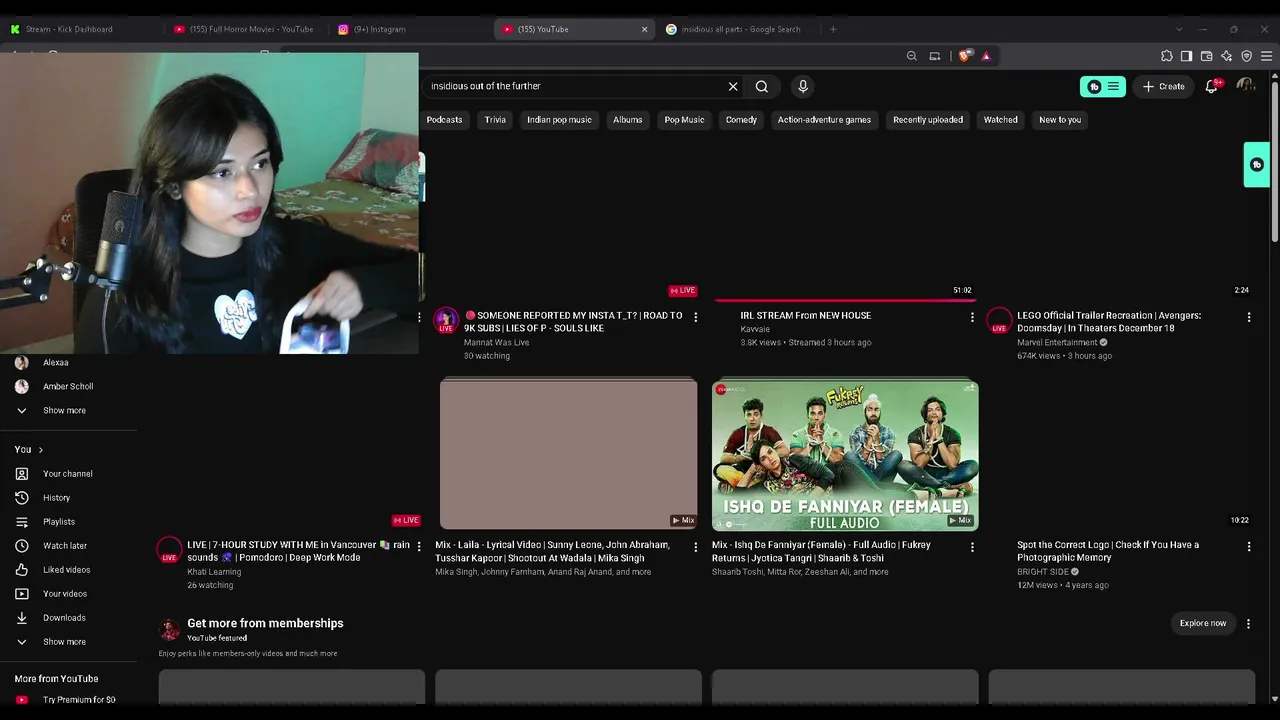Select the Podcasts filter chip
The image size is (1280, 720).
pos(445,120)
